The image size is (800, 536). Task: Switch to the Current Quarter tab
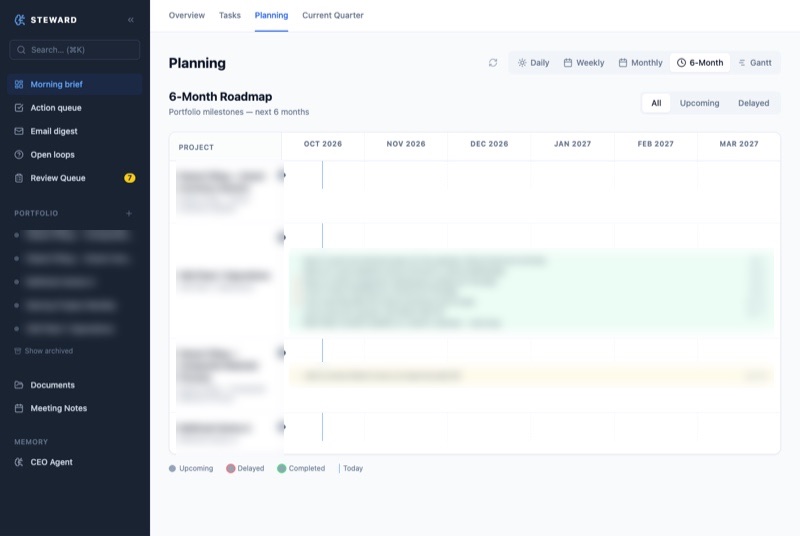tap(333, 15)
